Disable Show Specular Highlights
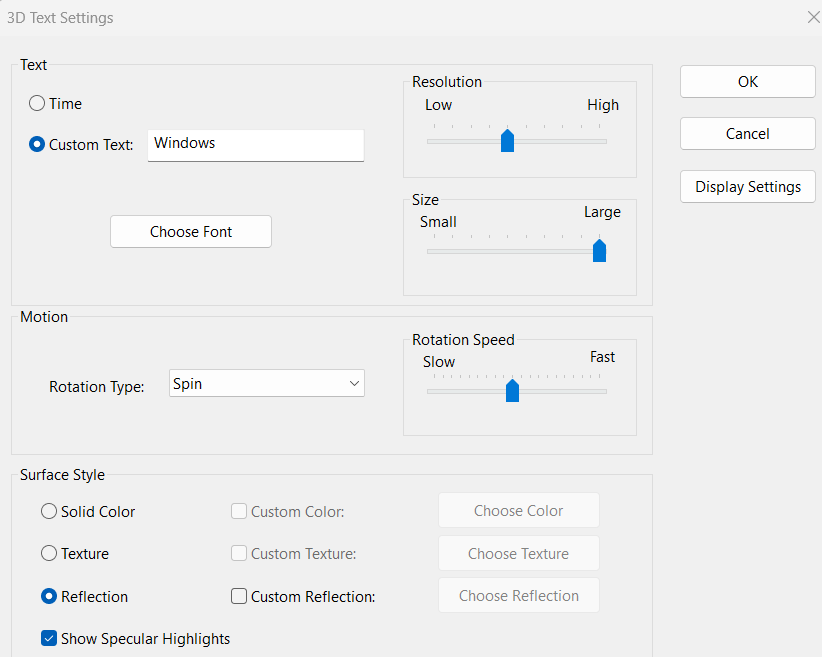 (x=49, y=638)
